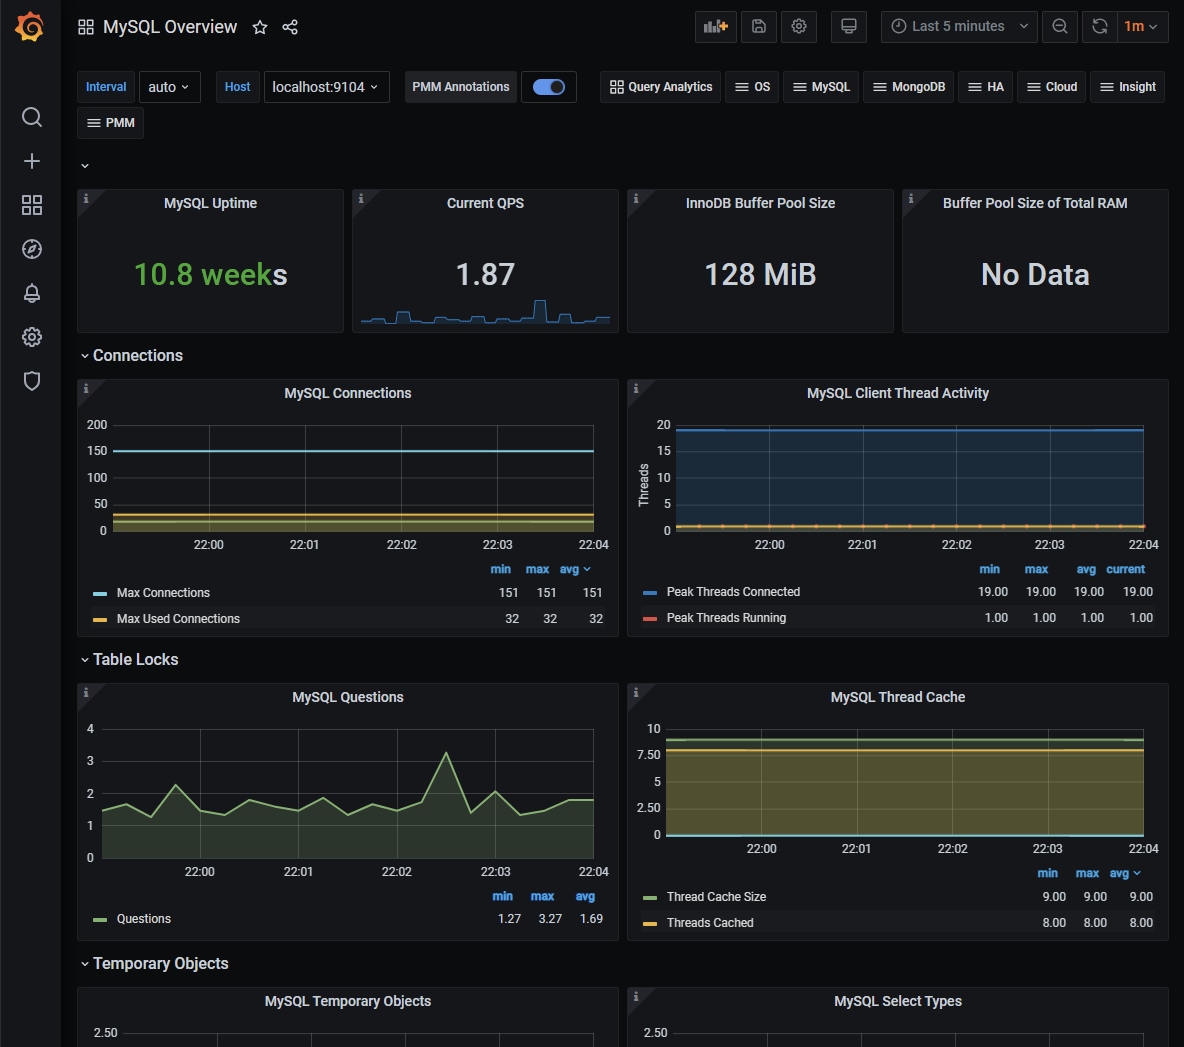Click the Add panel toolbar icon
The width and height of the screenshot is (1184, 1047).
[715, 26]
